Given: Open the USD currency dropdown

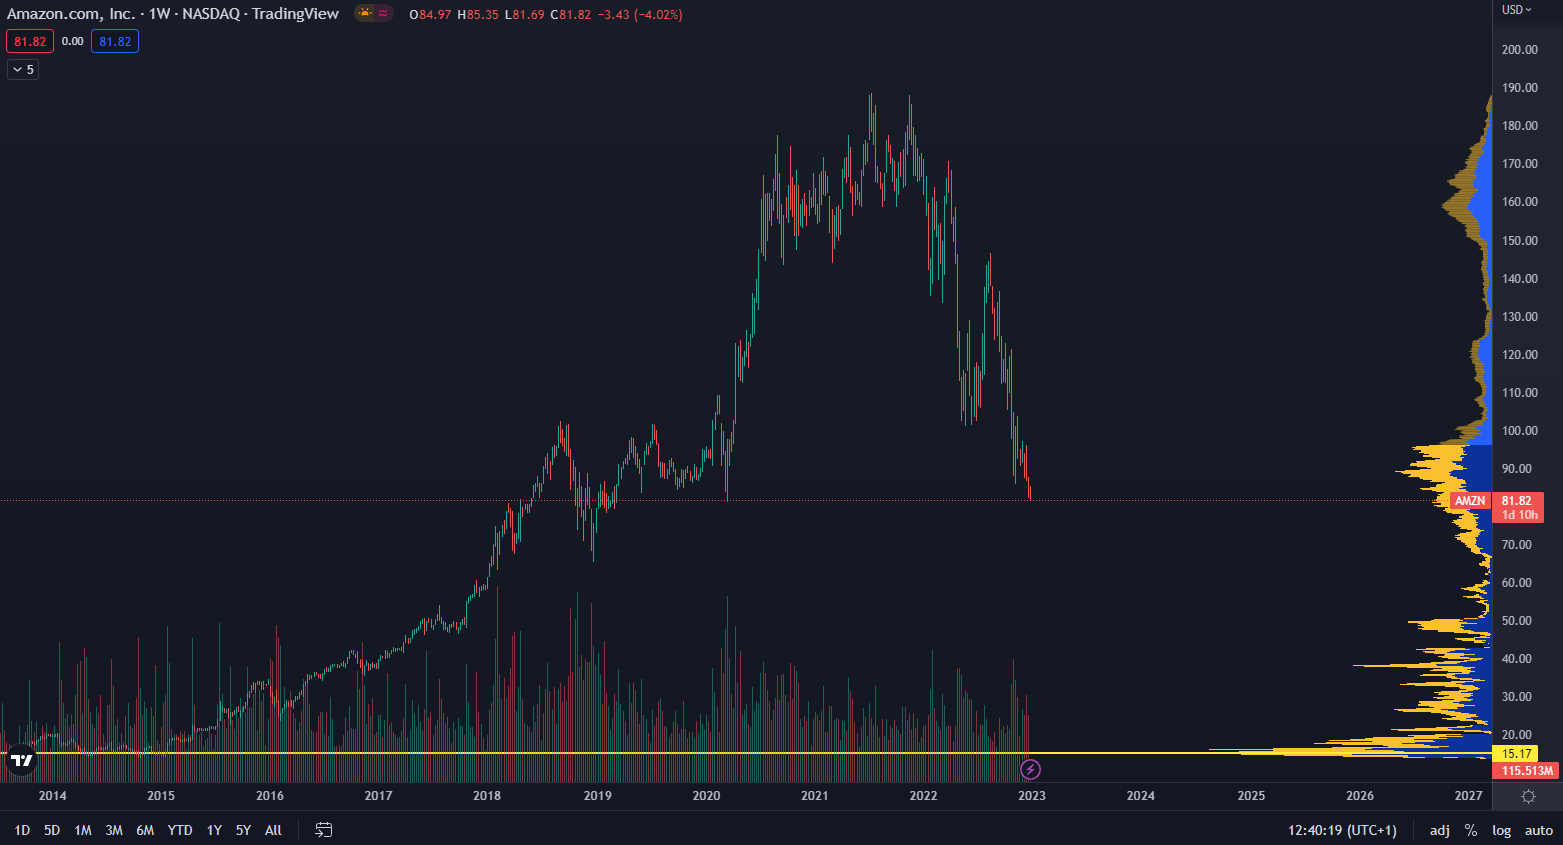Looking at the screenshot, I should [1516, 10].
